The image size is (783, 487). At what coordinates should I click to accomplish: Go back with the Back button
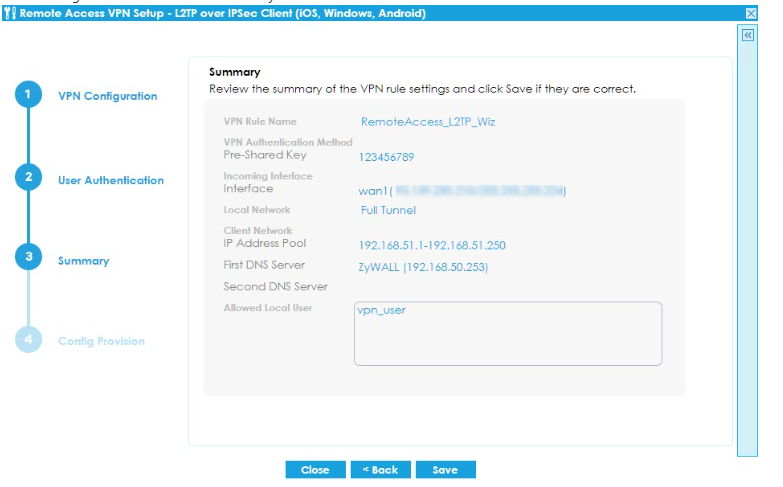tap(380, 469)
